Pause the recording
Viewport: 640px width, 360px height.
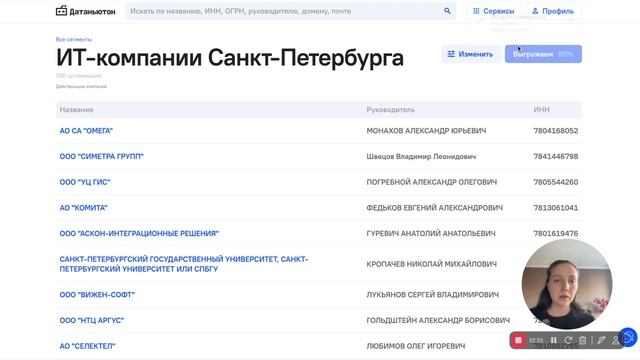(x=553, y=340)
